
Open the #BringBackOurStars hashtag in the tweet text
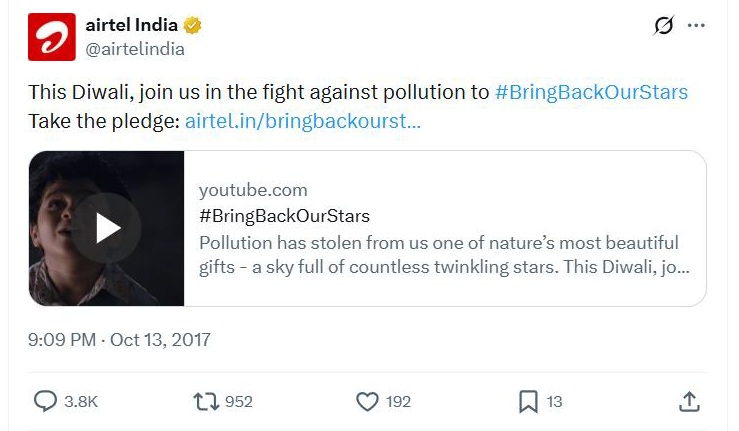pos(591,92)
